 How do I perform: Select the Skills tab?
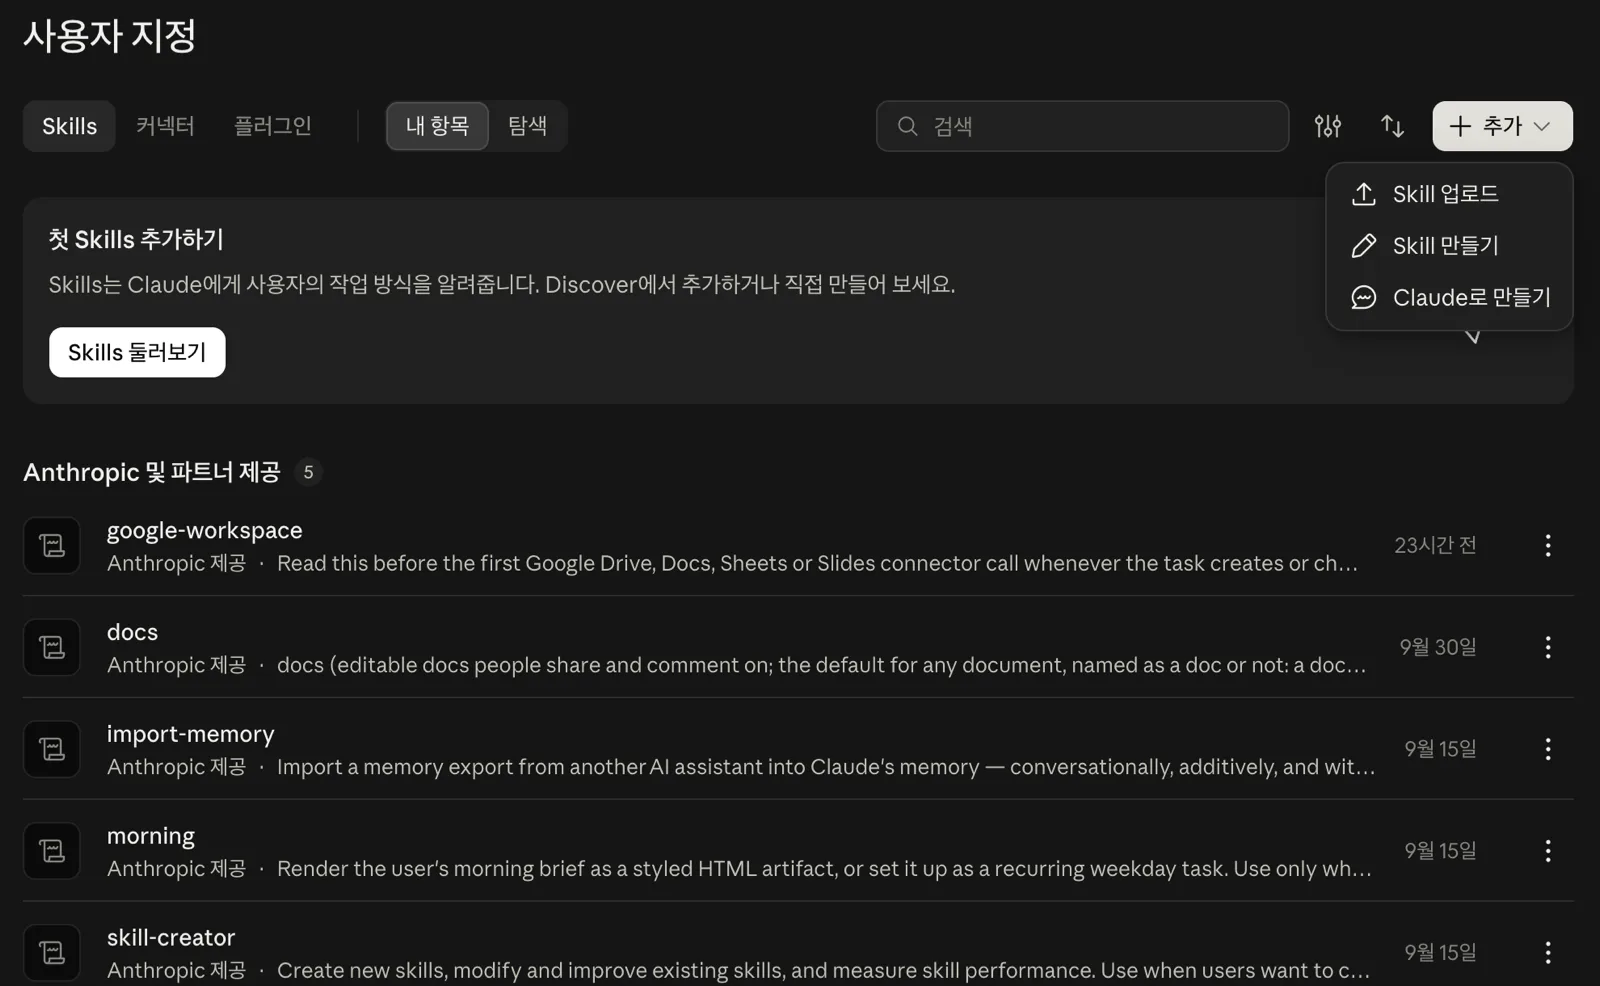tap(69, 126)
